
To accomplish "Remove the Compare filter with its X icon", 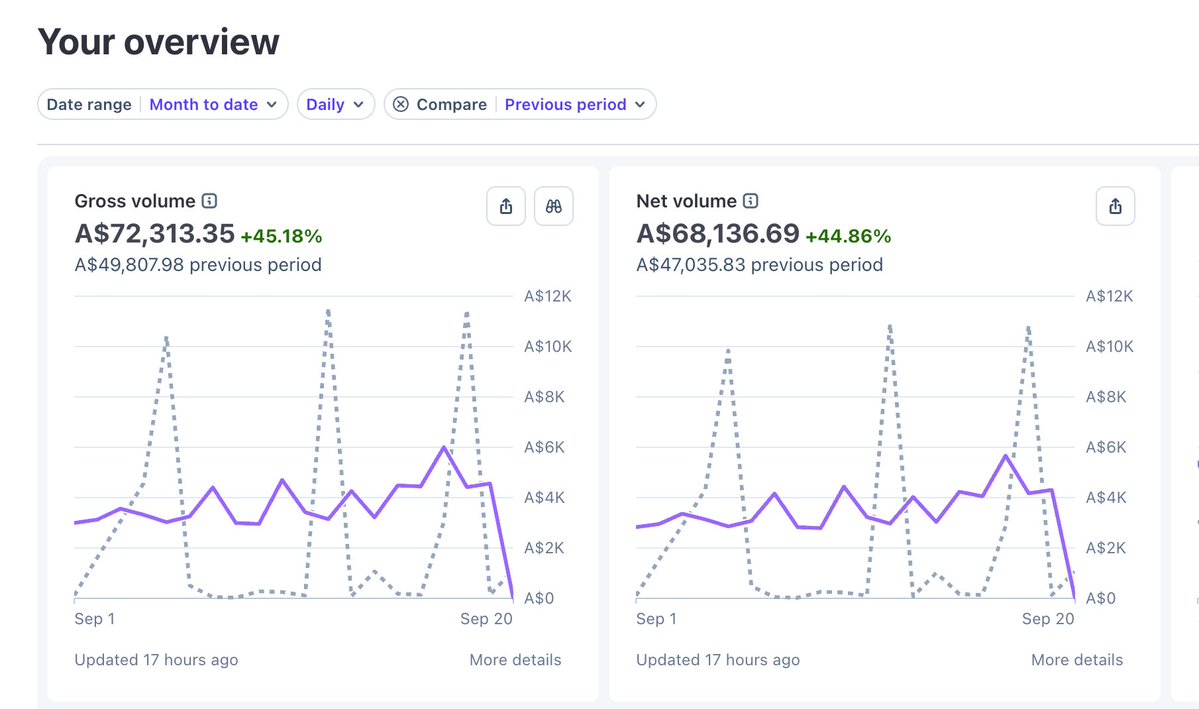I will pyautogui.click(x=401, y=104).
